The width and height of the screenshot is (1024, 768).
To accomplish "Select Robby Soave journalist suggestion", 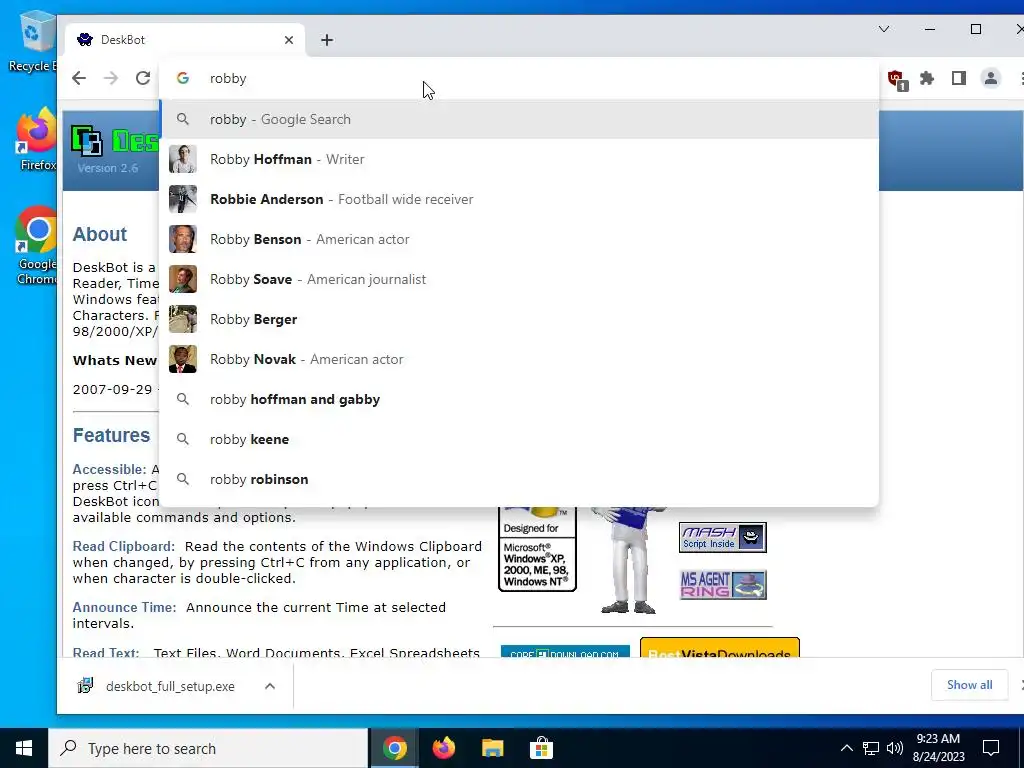I will tap(519, 279).
